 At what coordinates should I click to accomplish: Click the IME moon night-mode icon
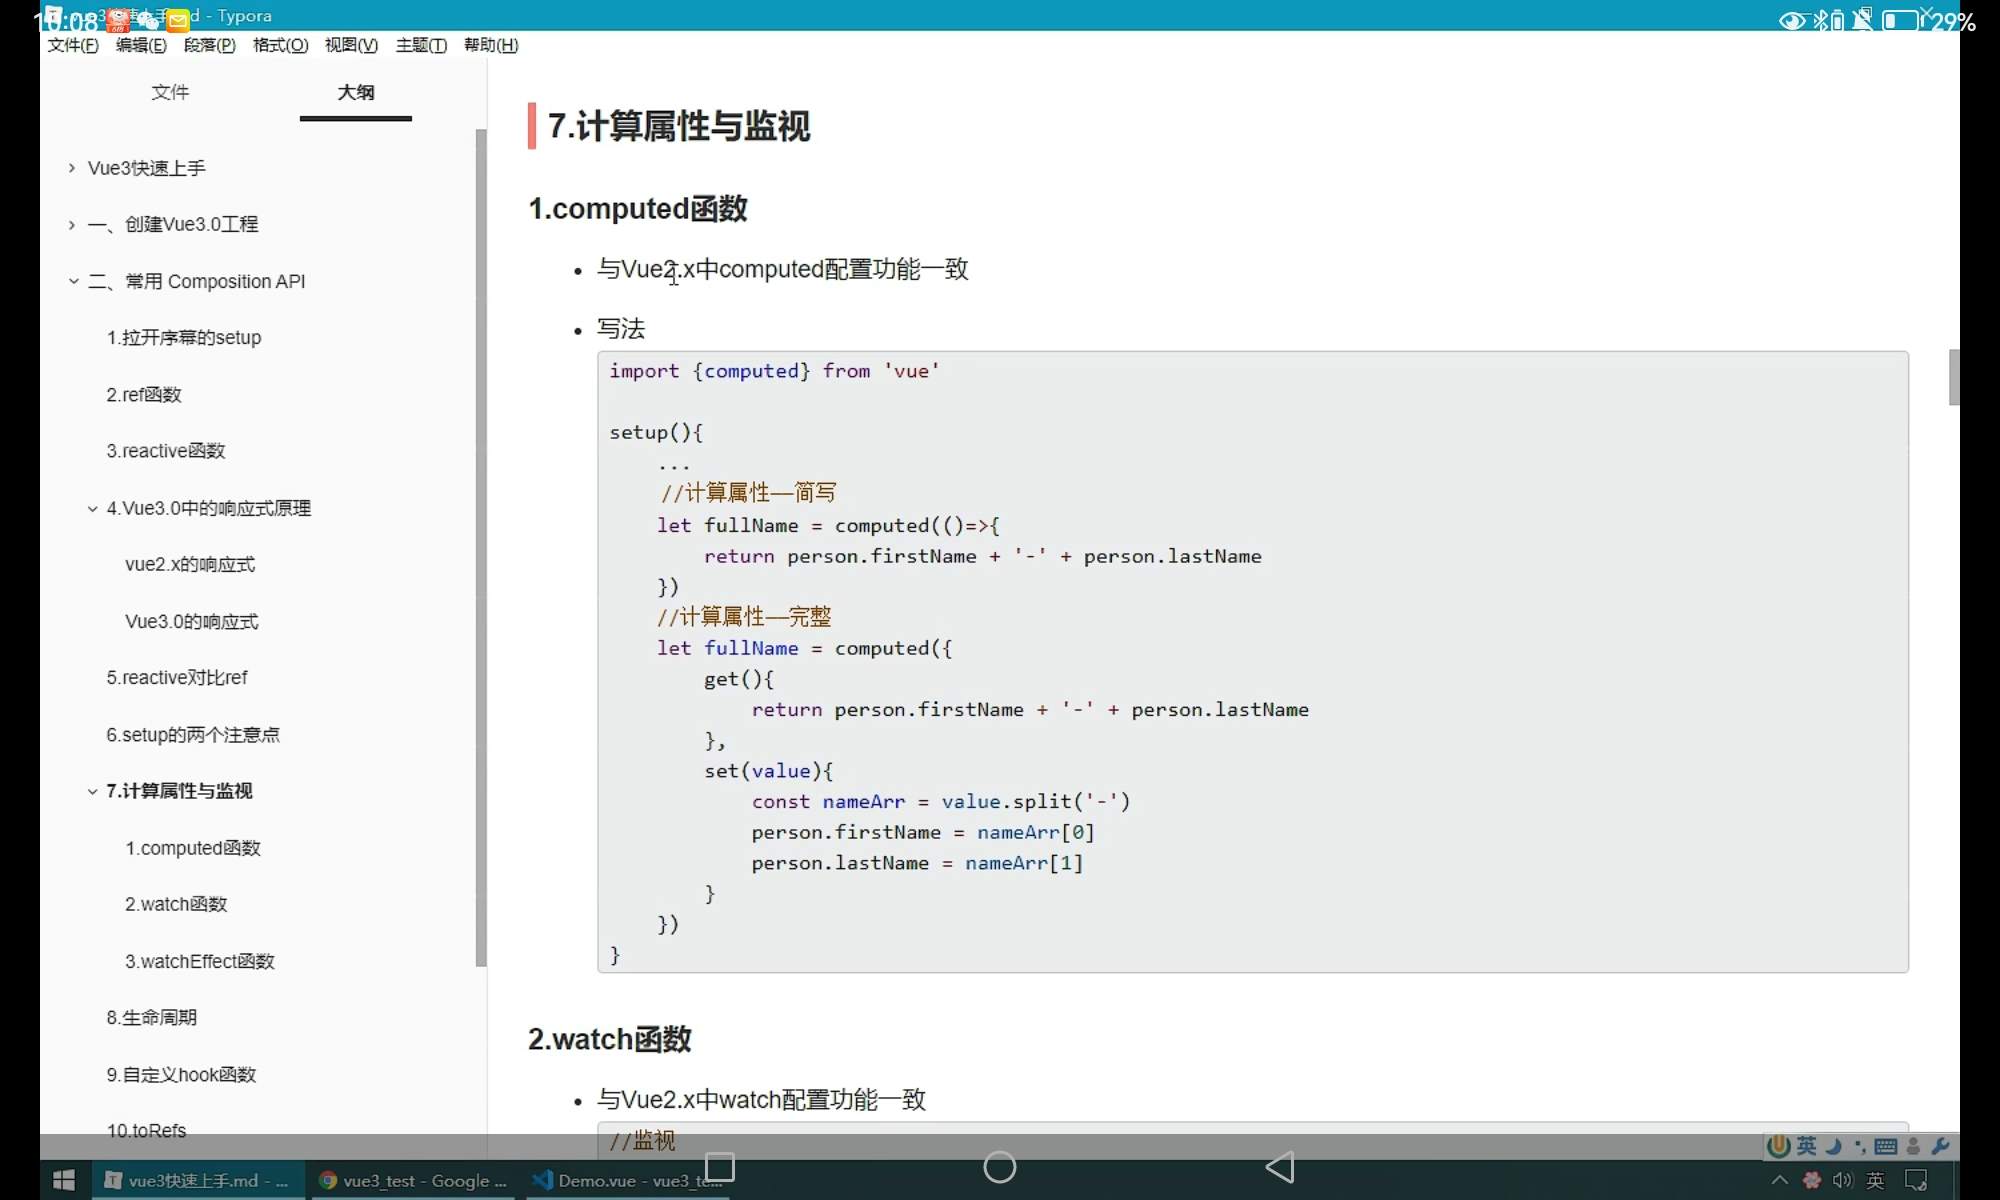[x=1834, y=1146]
